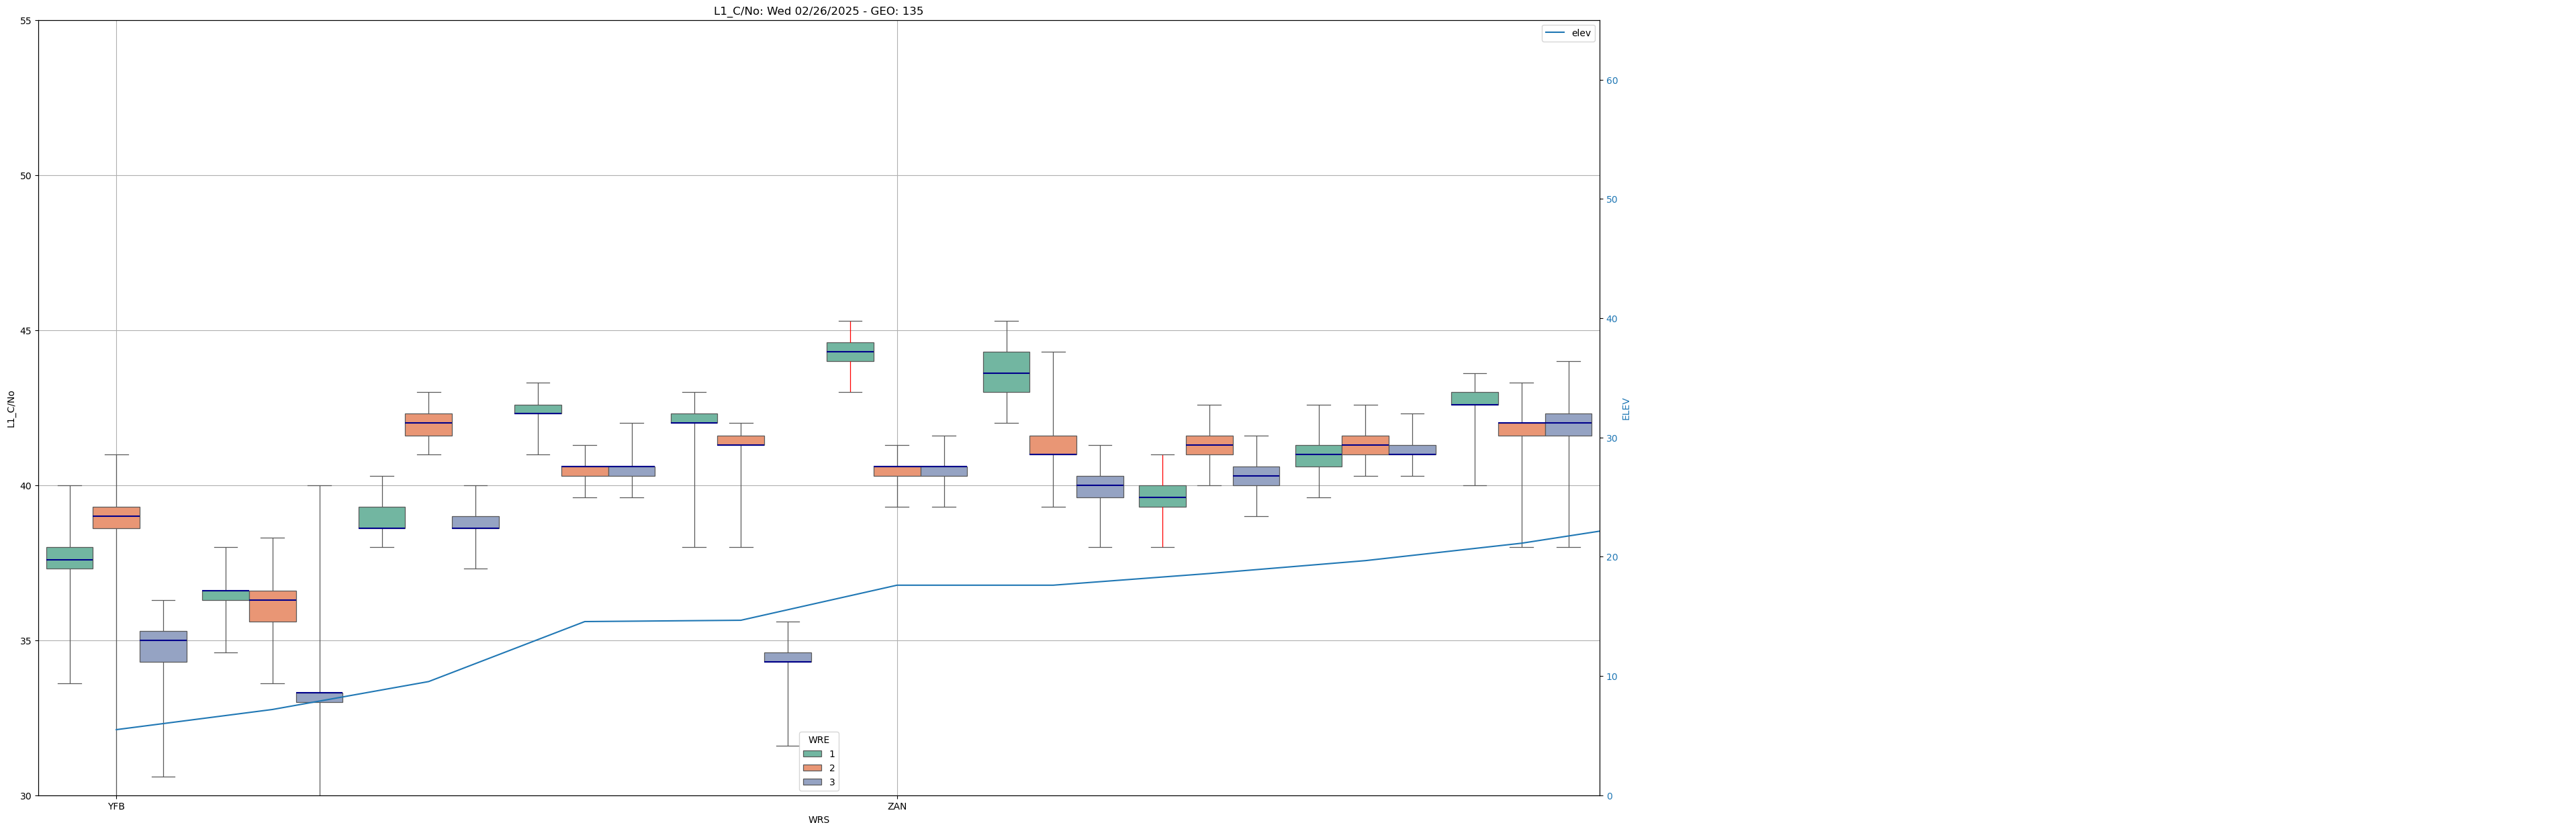Click the L1_C/No y-axis label
The height and width of the screenshot is (831, 2576).
pos(11,409)
